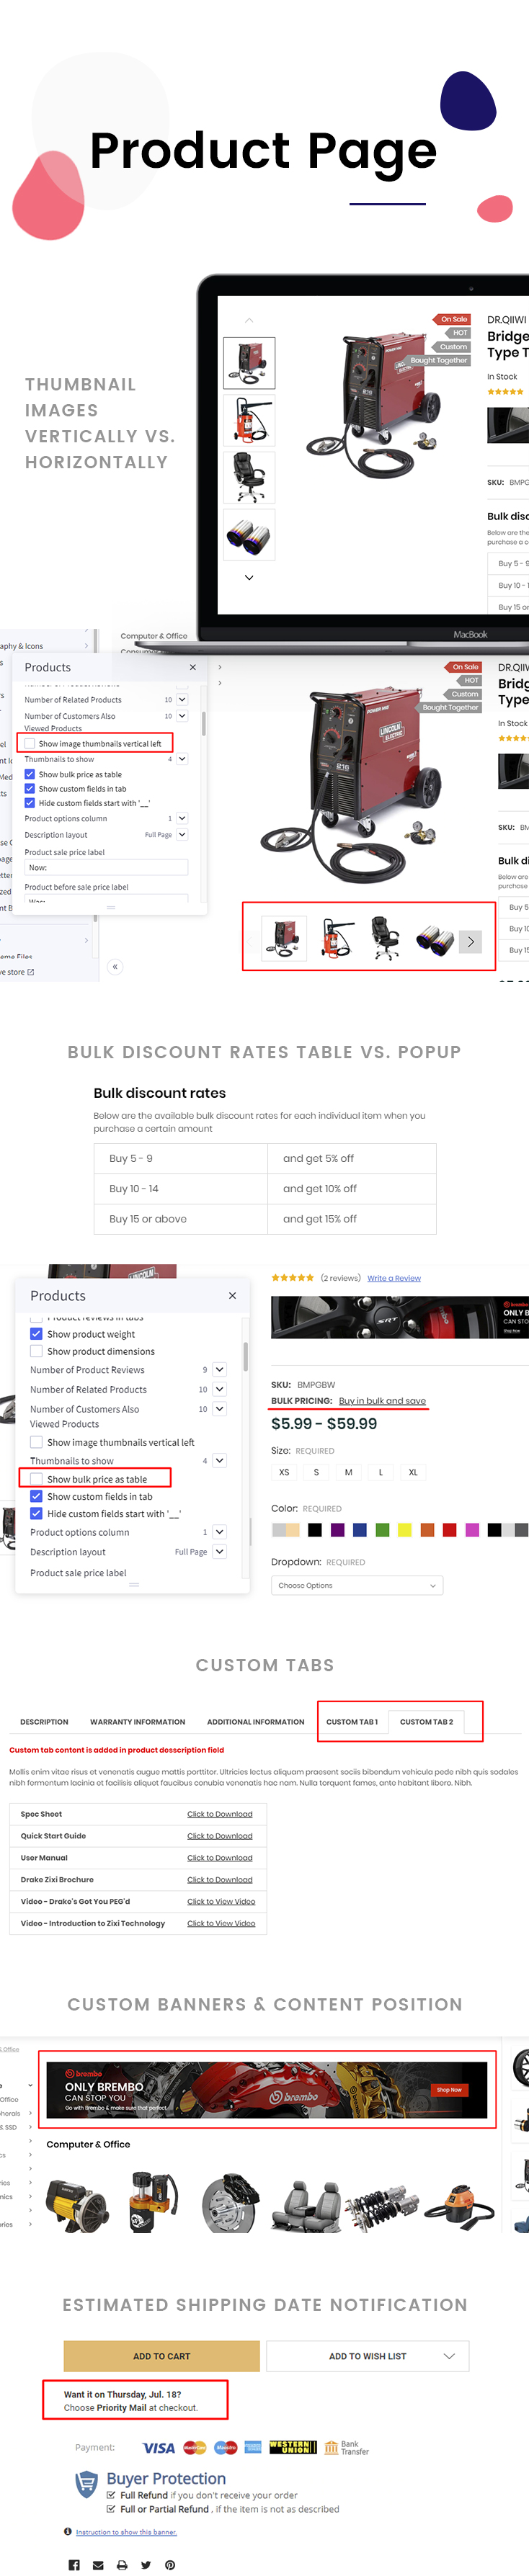Select the purple color swatch

click(x=337, y=1529)
